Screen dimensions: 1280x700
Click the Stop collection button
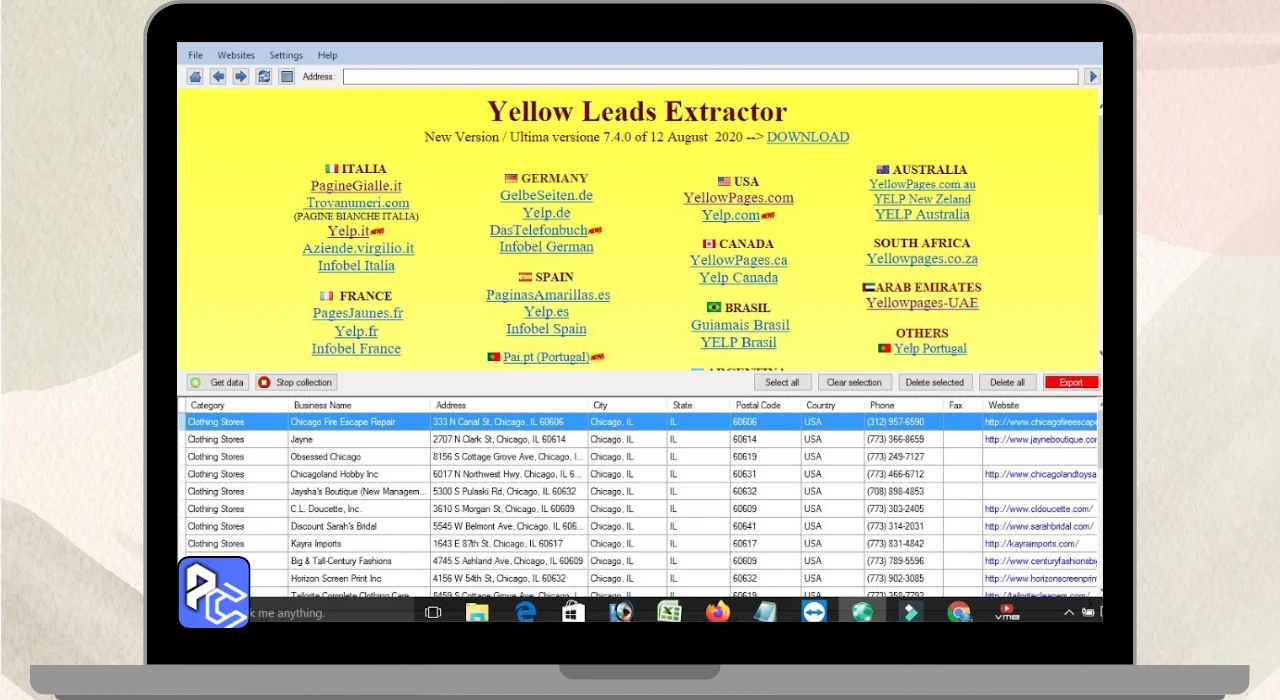click(296, 382)
